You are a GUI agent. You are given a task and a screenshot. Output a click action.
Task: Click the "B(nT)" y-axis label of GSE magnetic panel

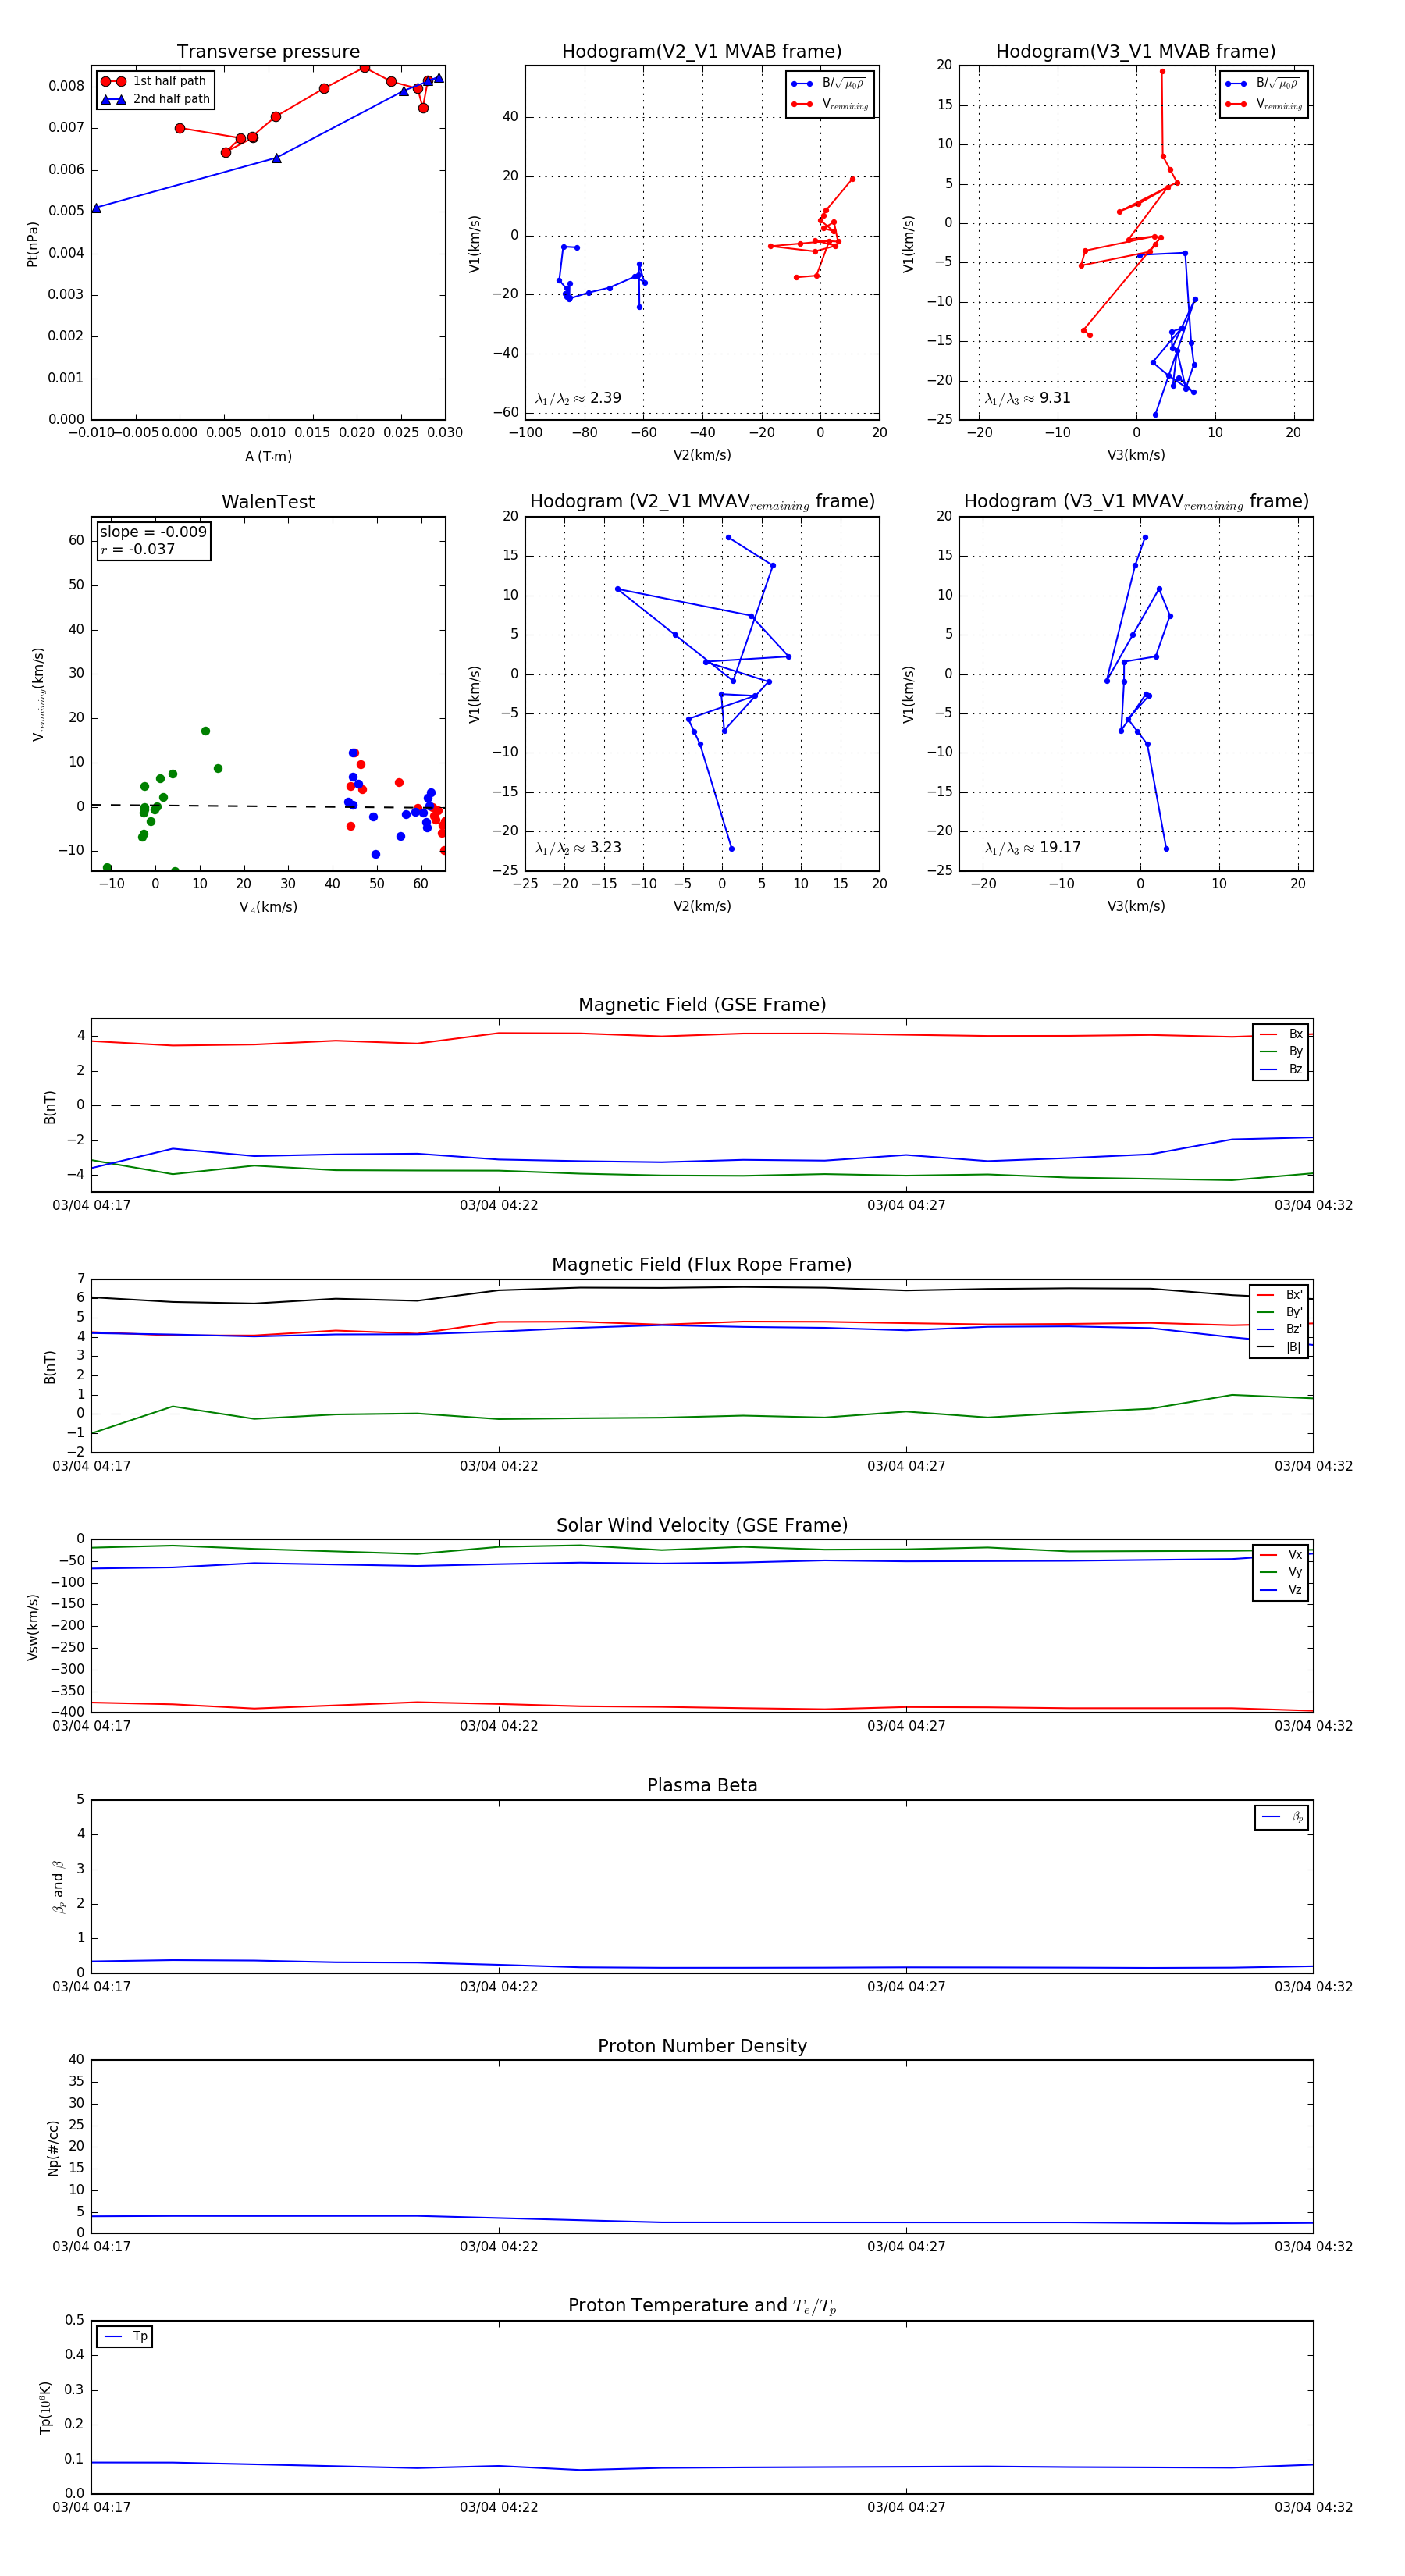[49, 1107]
